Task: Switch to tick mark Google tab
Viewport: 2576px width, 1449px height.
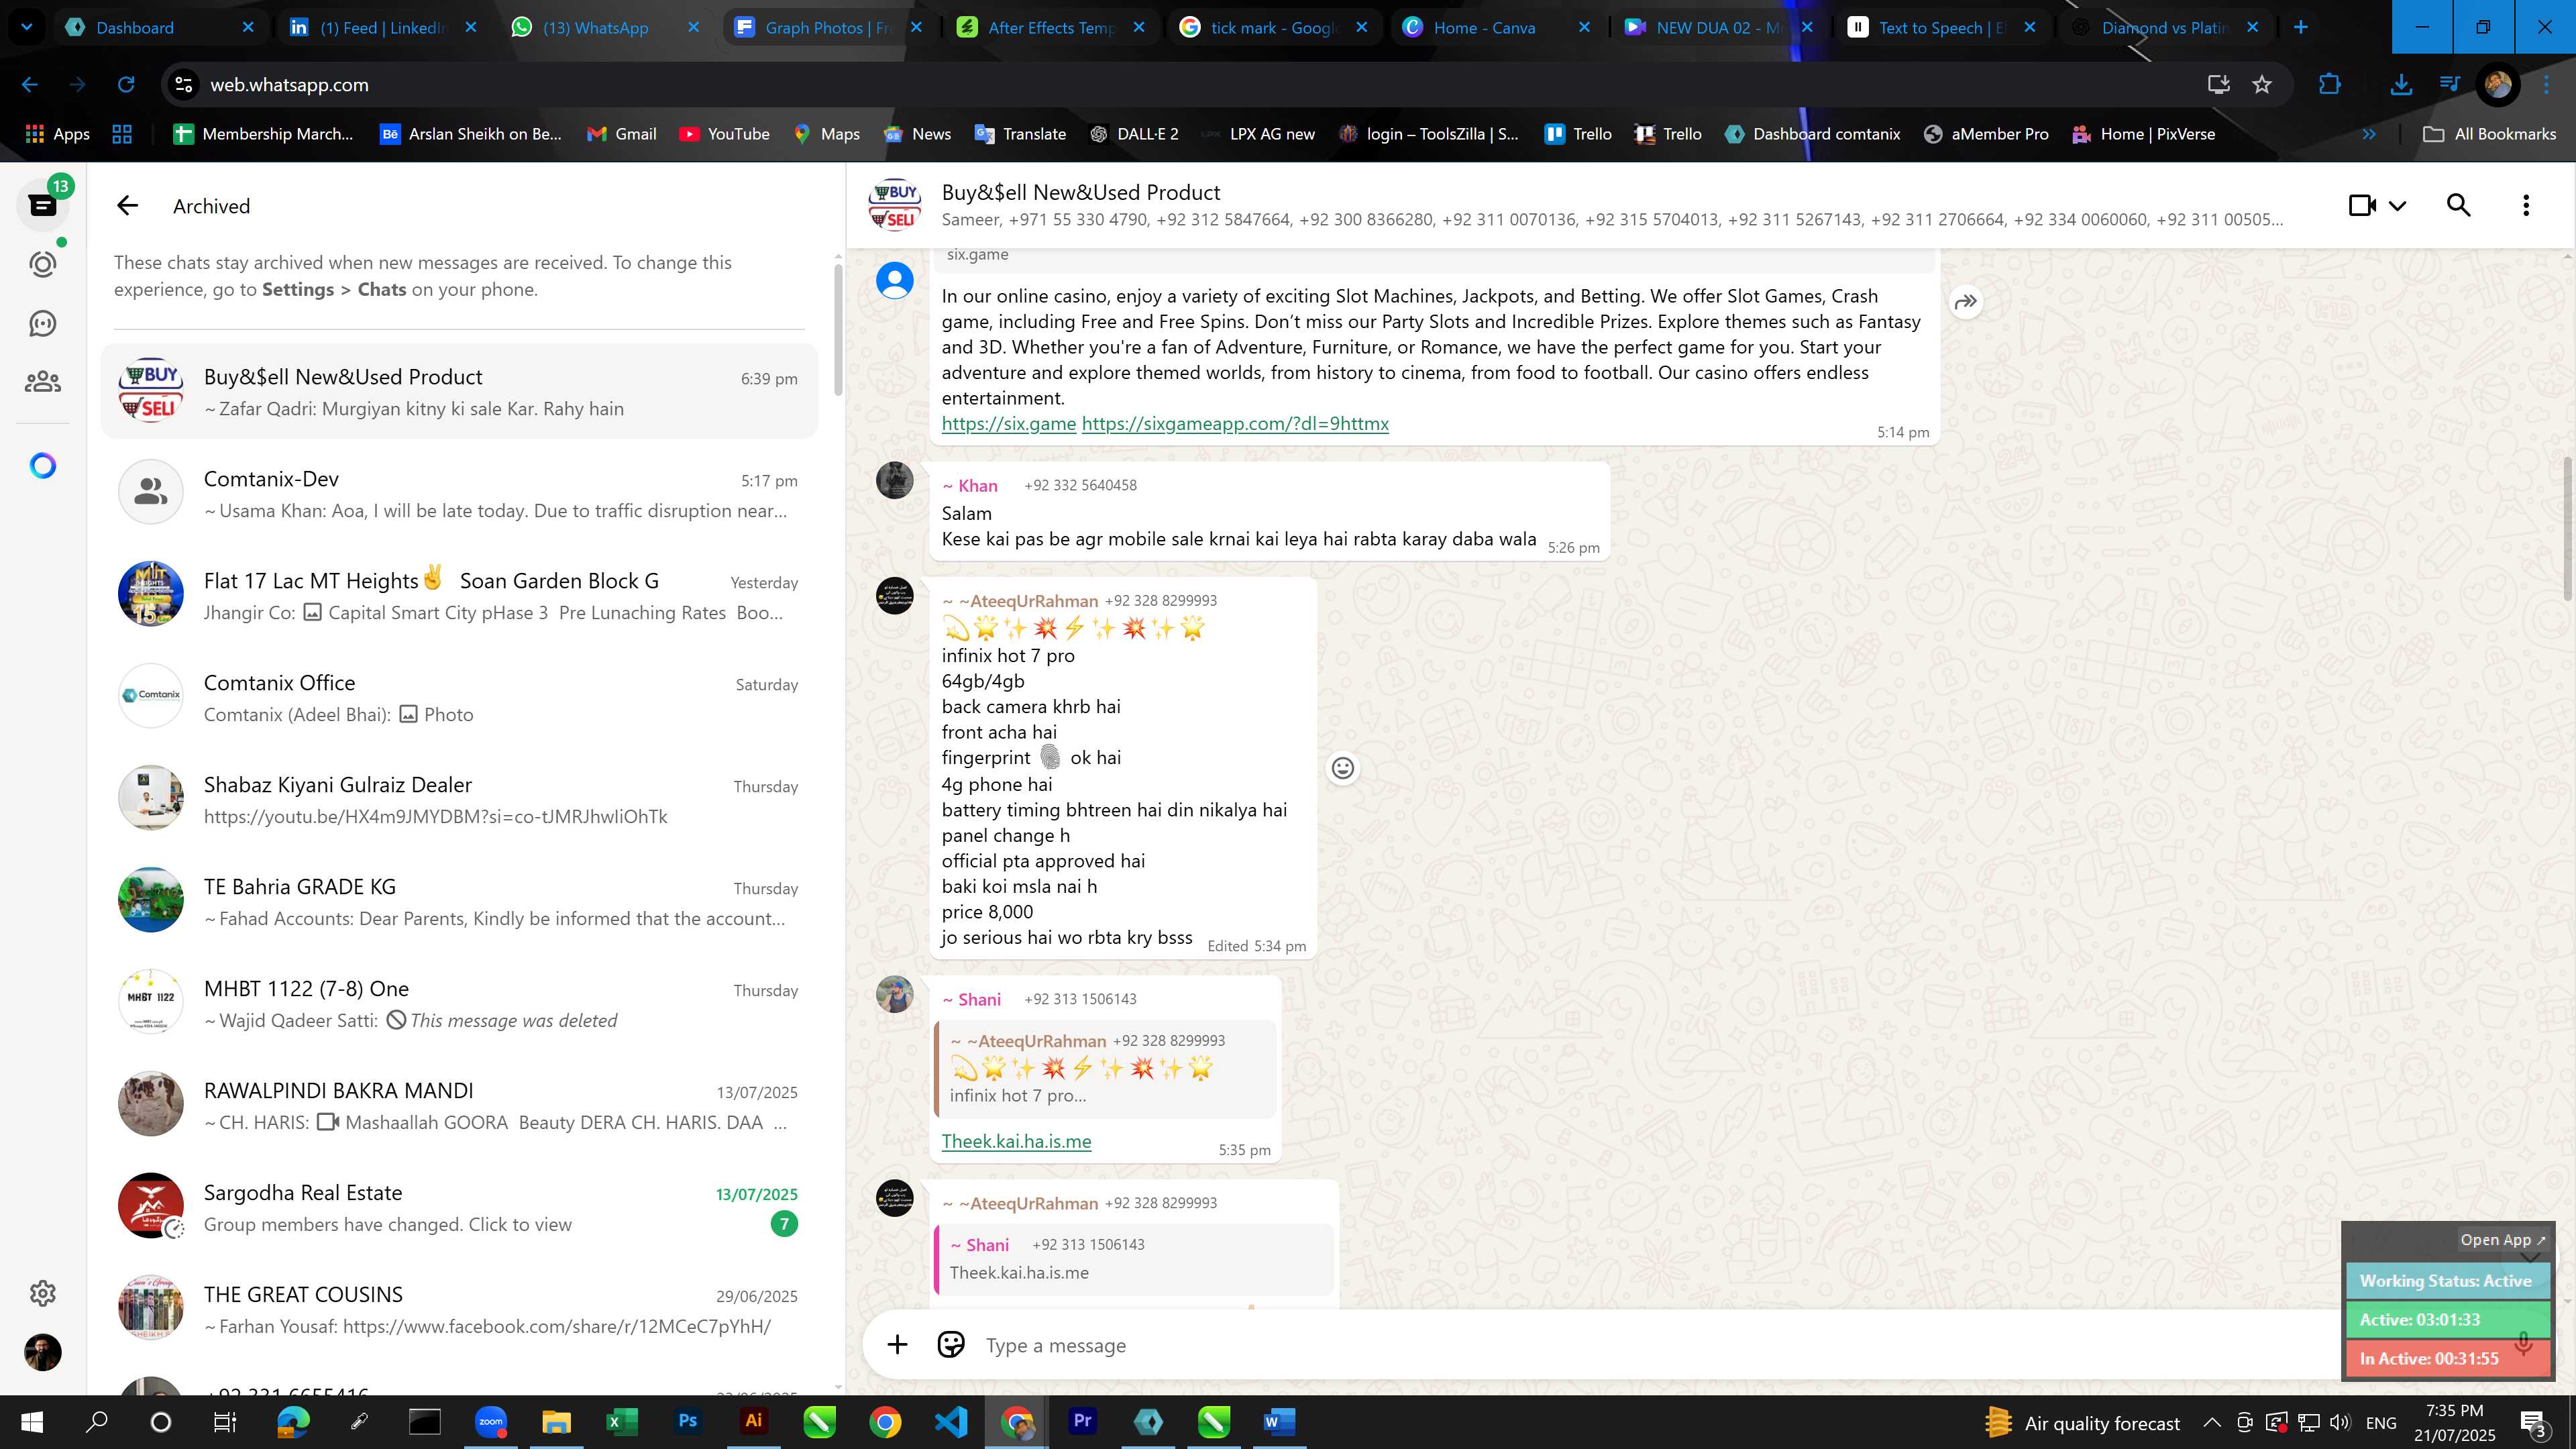Action: 1272,28
